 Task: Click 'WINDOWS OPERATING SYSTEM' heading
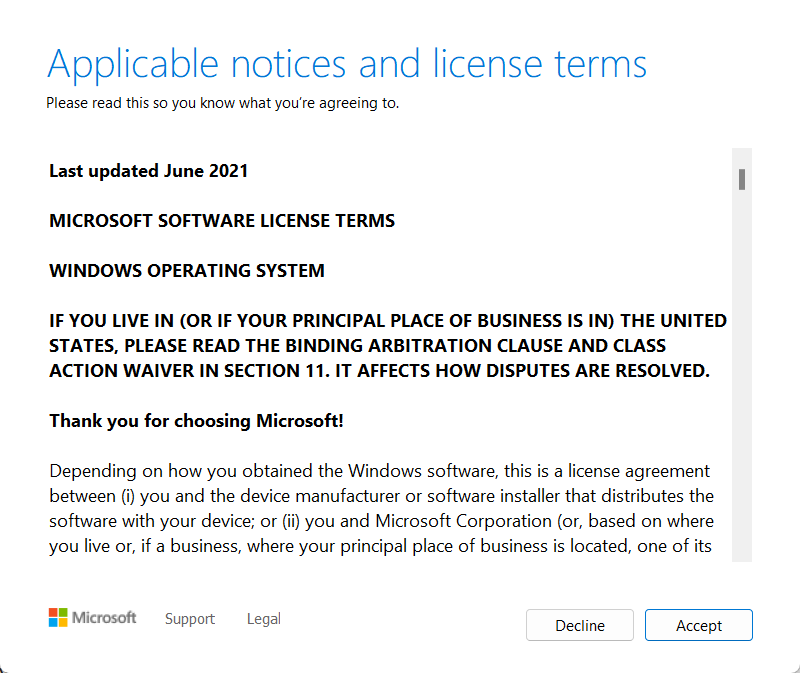pos(187,270)
